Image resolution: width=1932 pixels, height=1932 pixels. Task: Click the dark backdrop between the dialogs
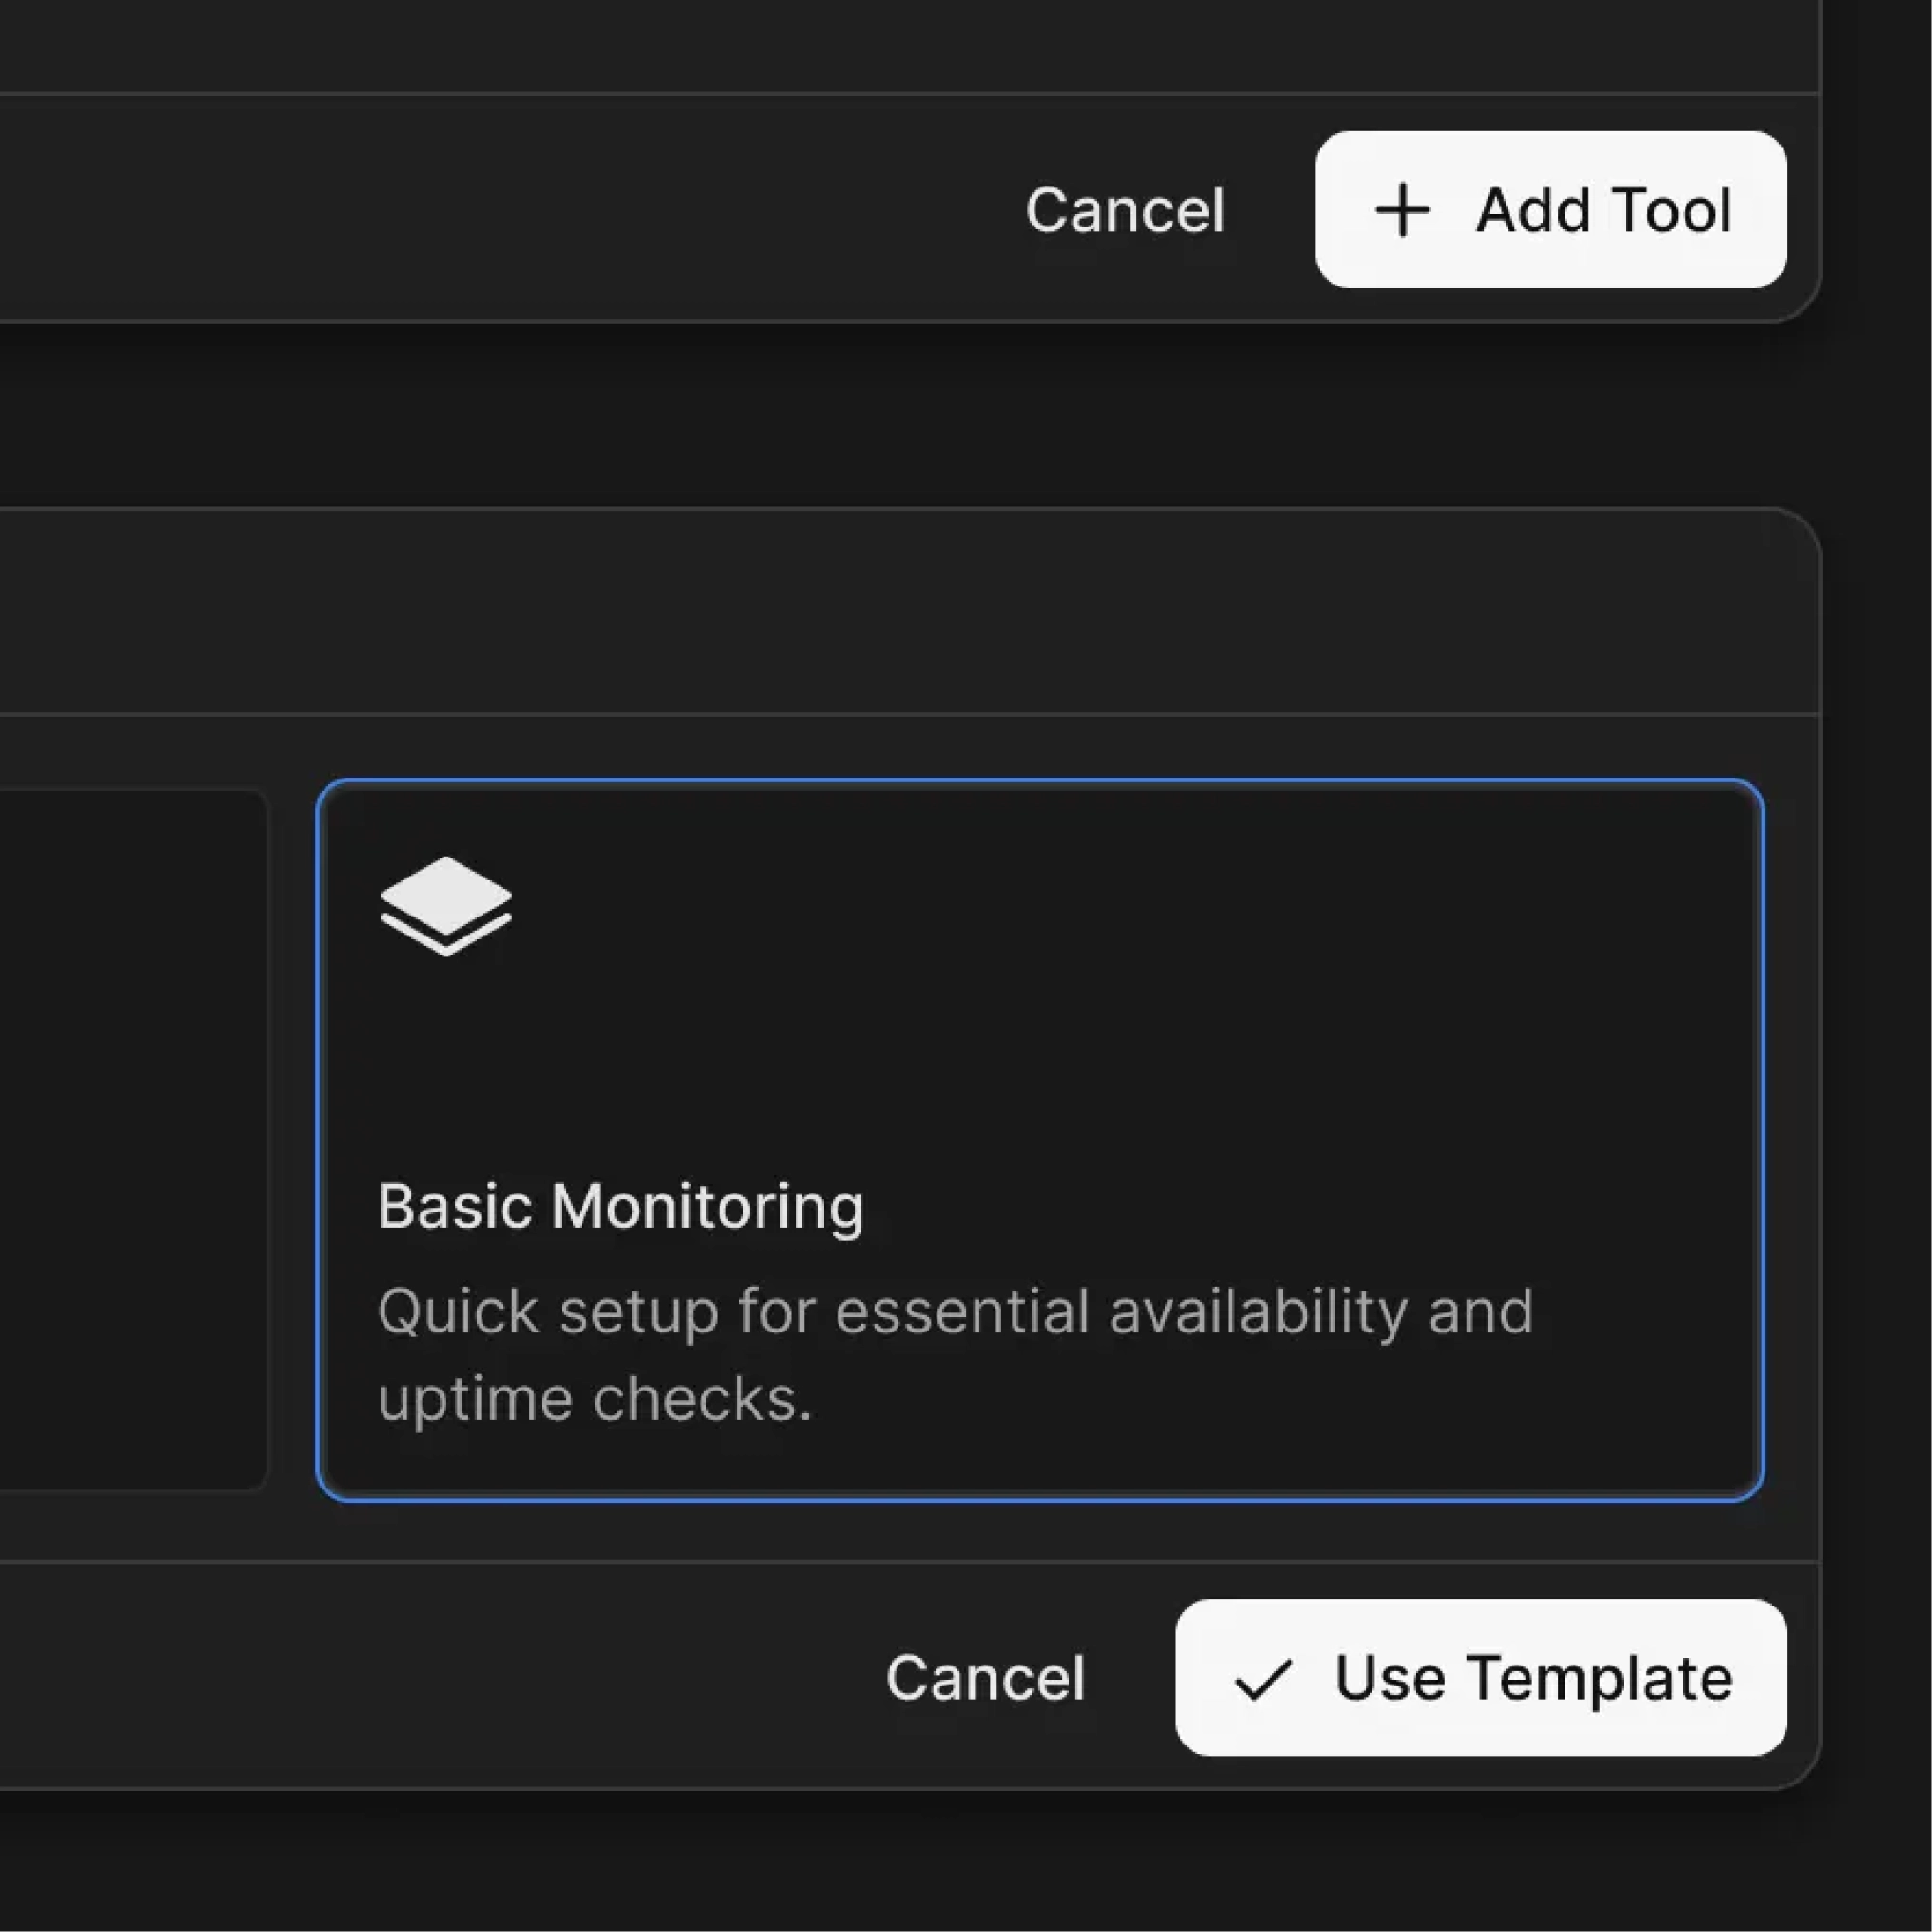pos(900,415)
